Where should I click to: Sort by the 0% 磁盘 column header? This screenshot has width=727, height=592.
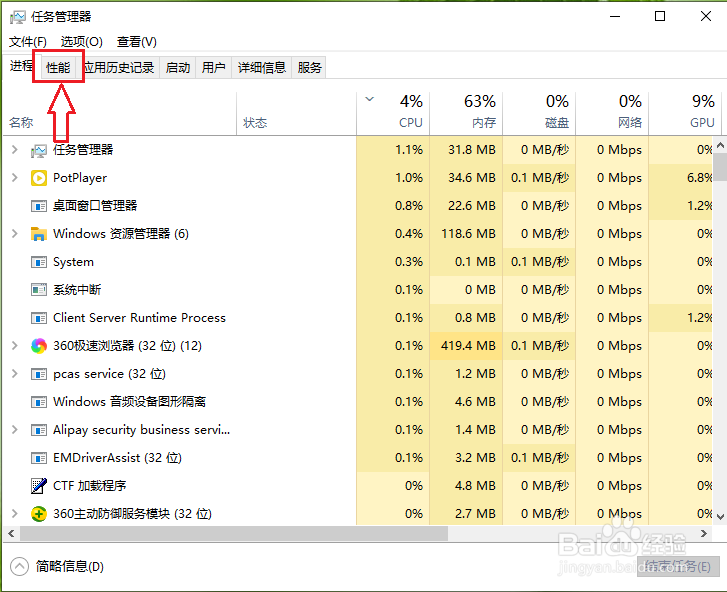click(539, 114)
